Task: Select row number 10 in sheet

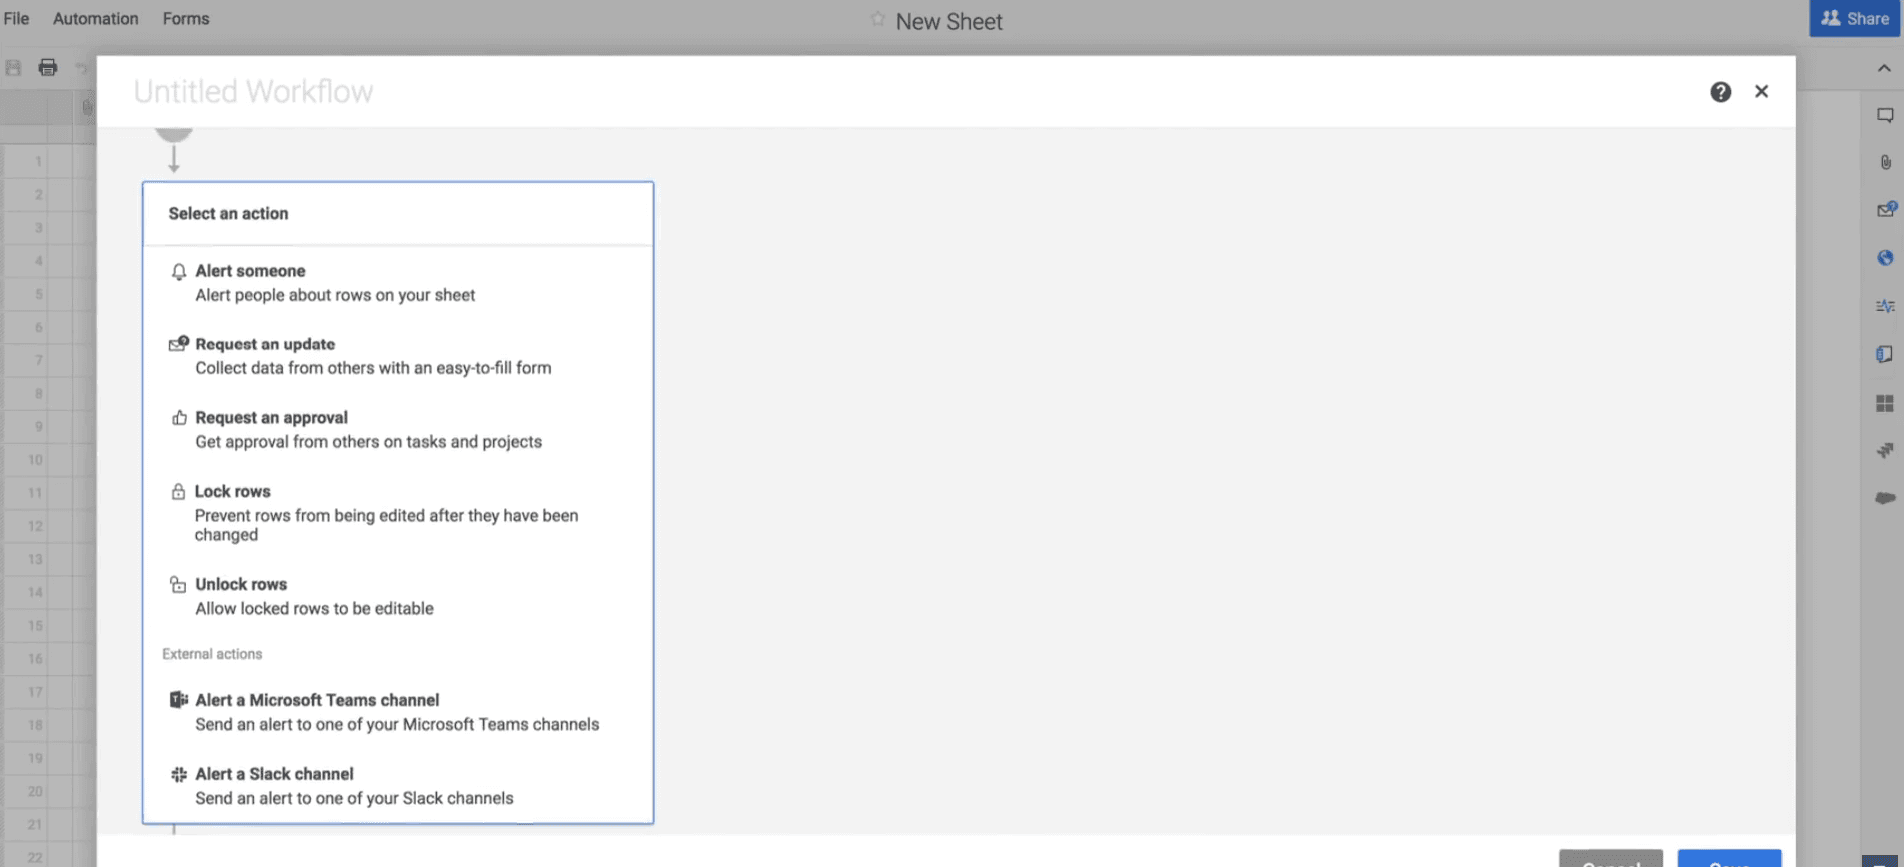Action: 35,460
